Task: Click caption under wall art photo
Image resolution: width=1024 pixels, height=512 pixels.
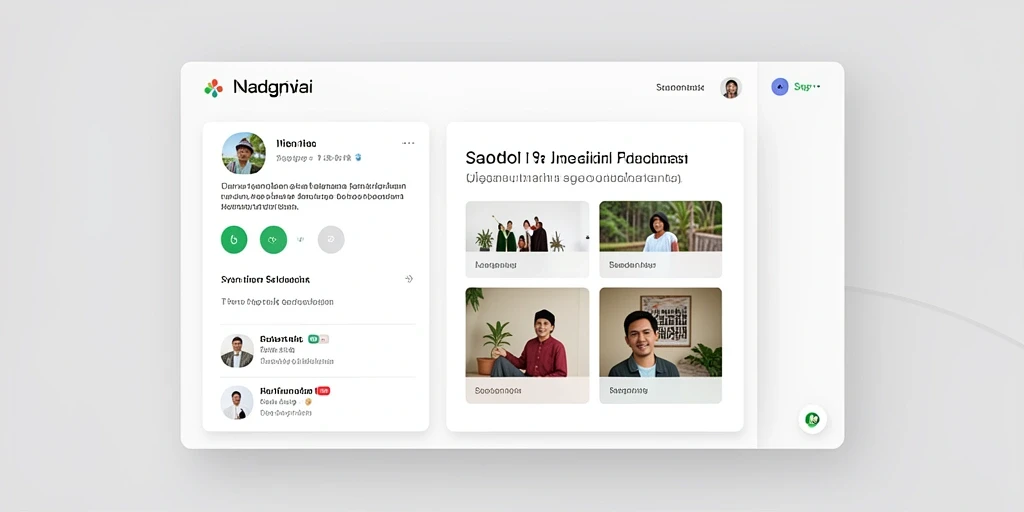Action: coord(628,391)
